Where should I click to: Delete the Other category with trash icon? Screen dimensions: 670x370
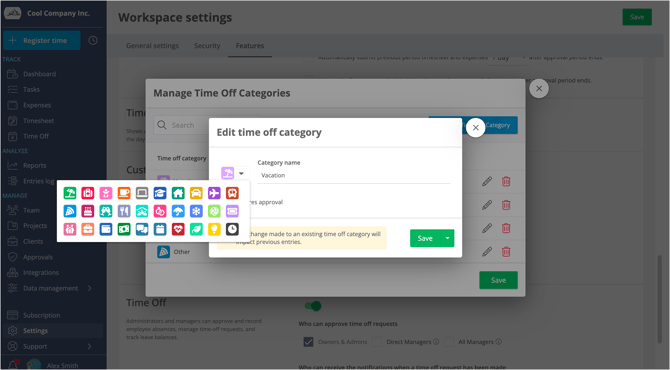506,252
